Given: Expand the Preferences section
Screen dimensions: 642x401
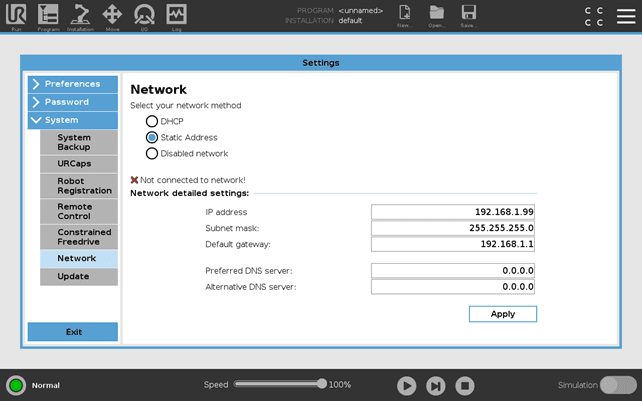Looking at the screenshot, I should [73, 84].
